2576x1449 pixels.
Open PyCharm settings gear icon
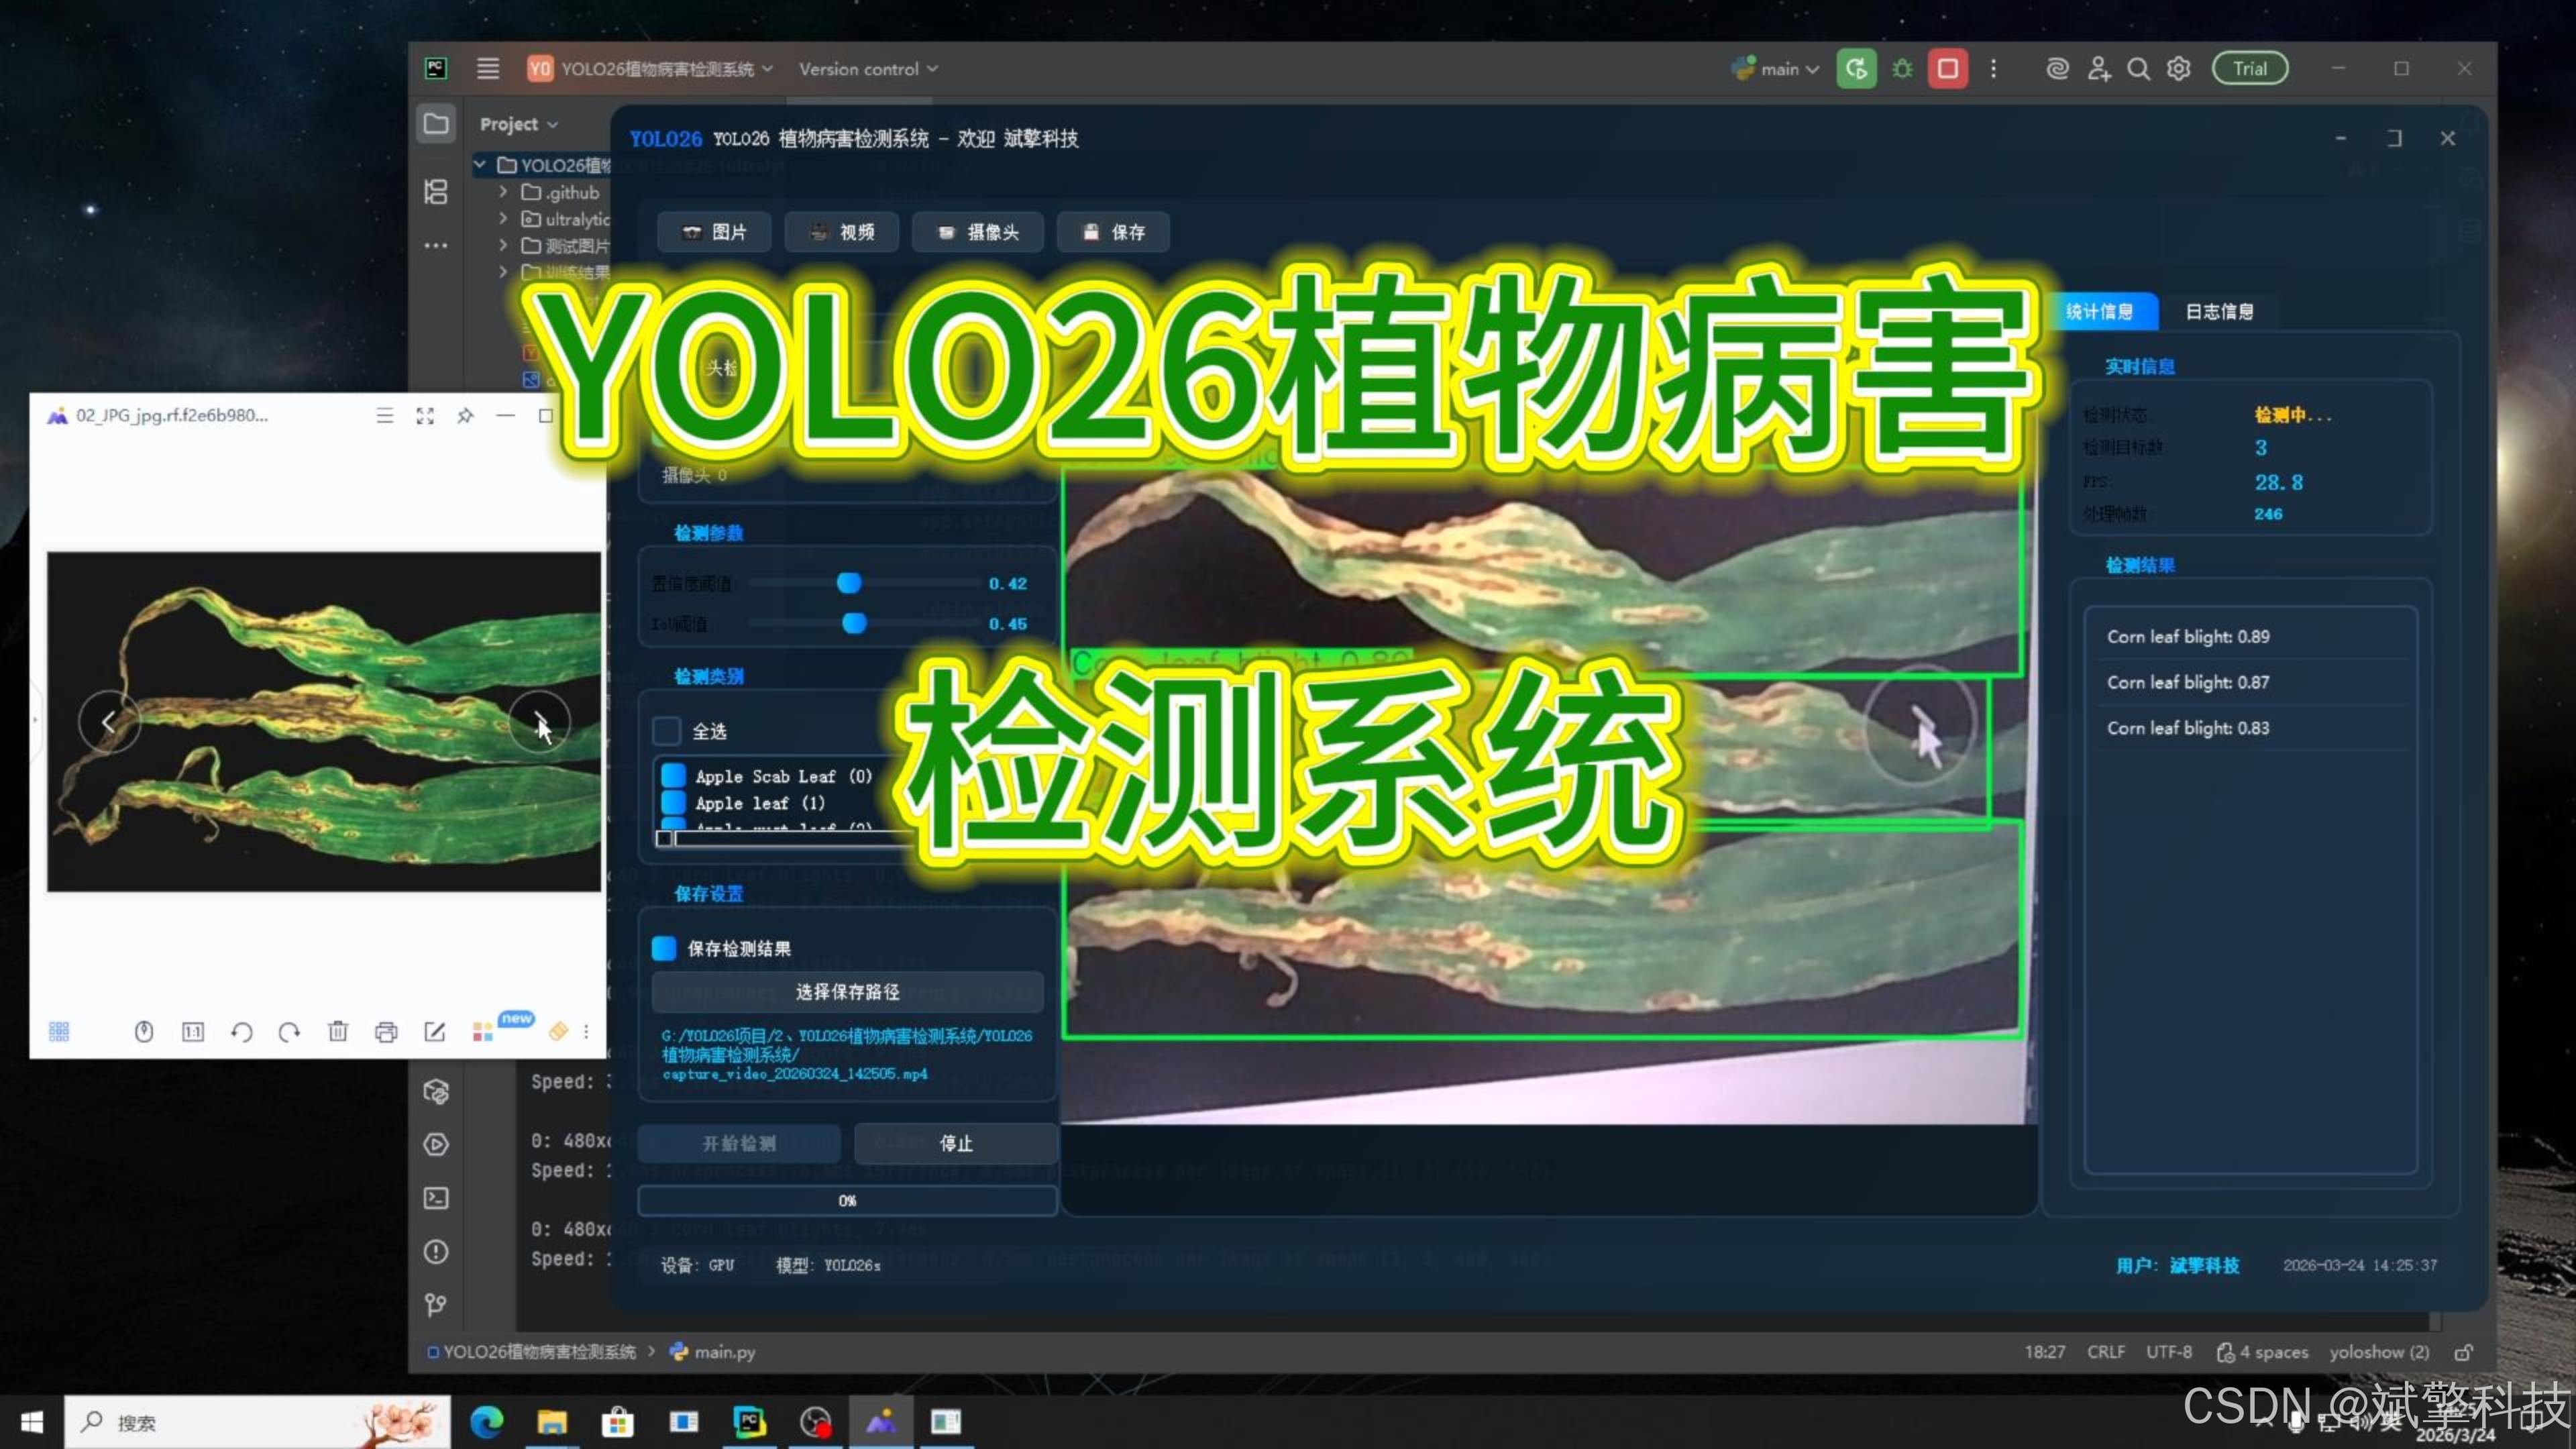(2178, 69)
